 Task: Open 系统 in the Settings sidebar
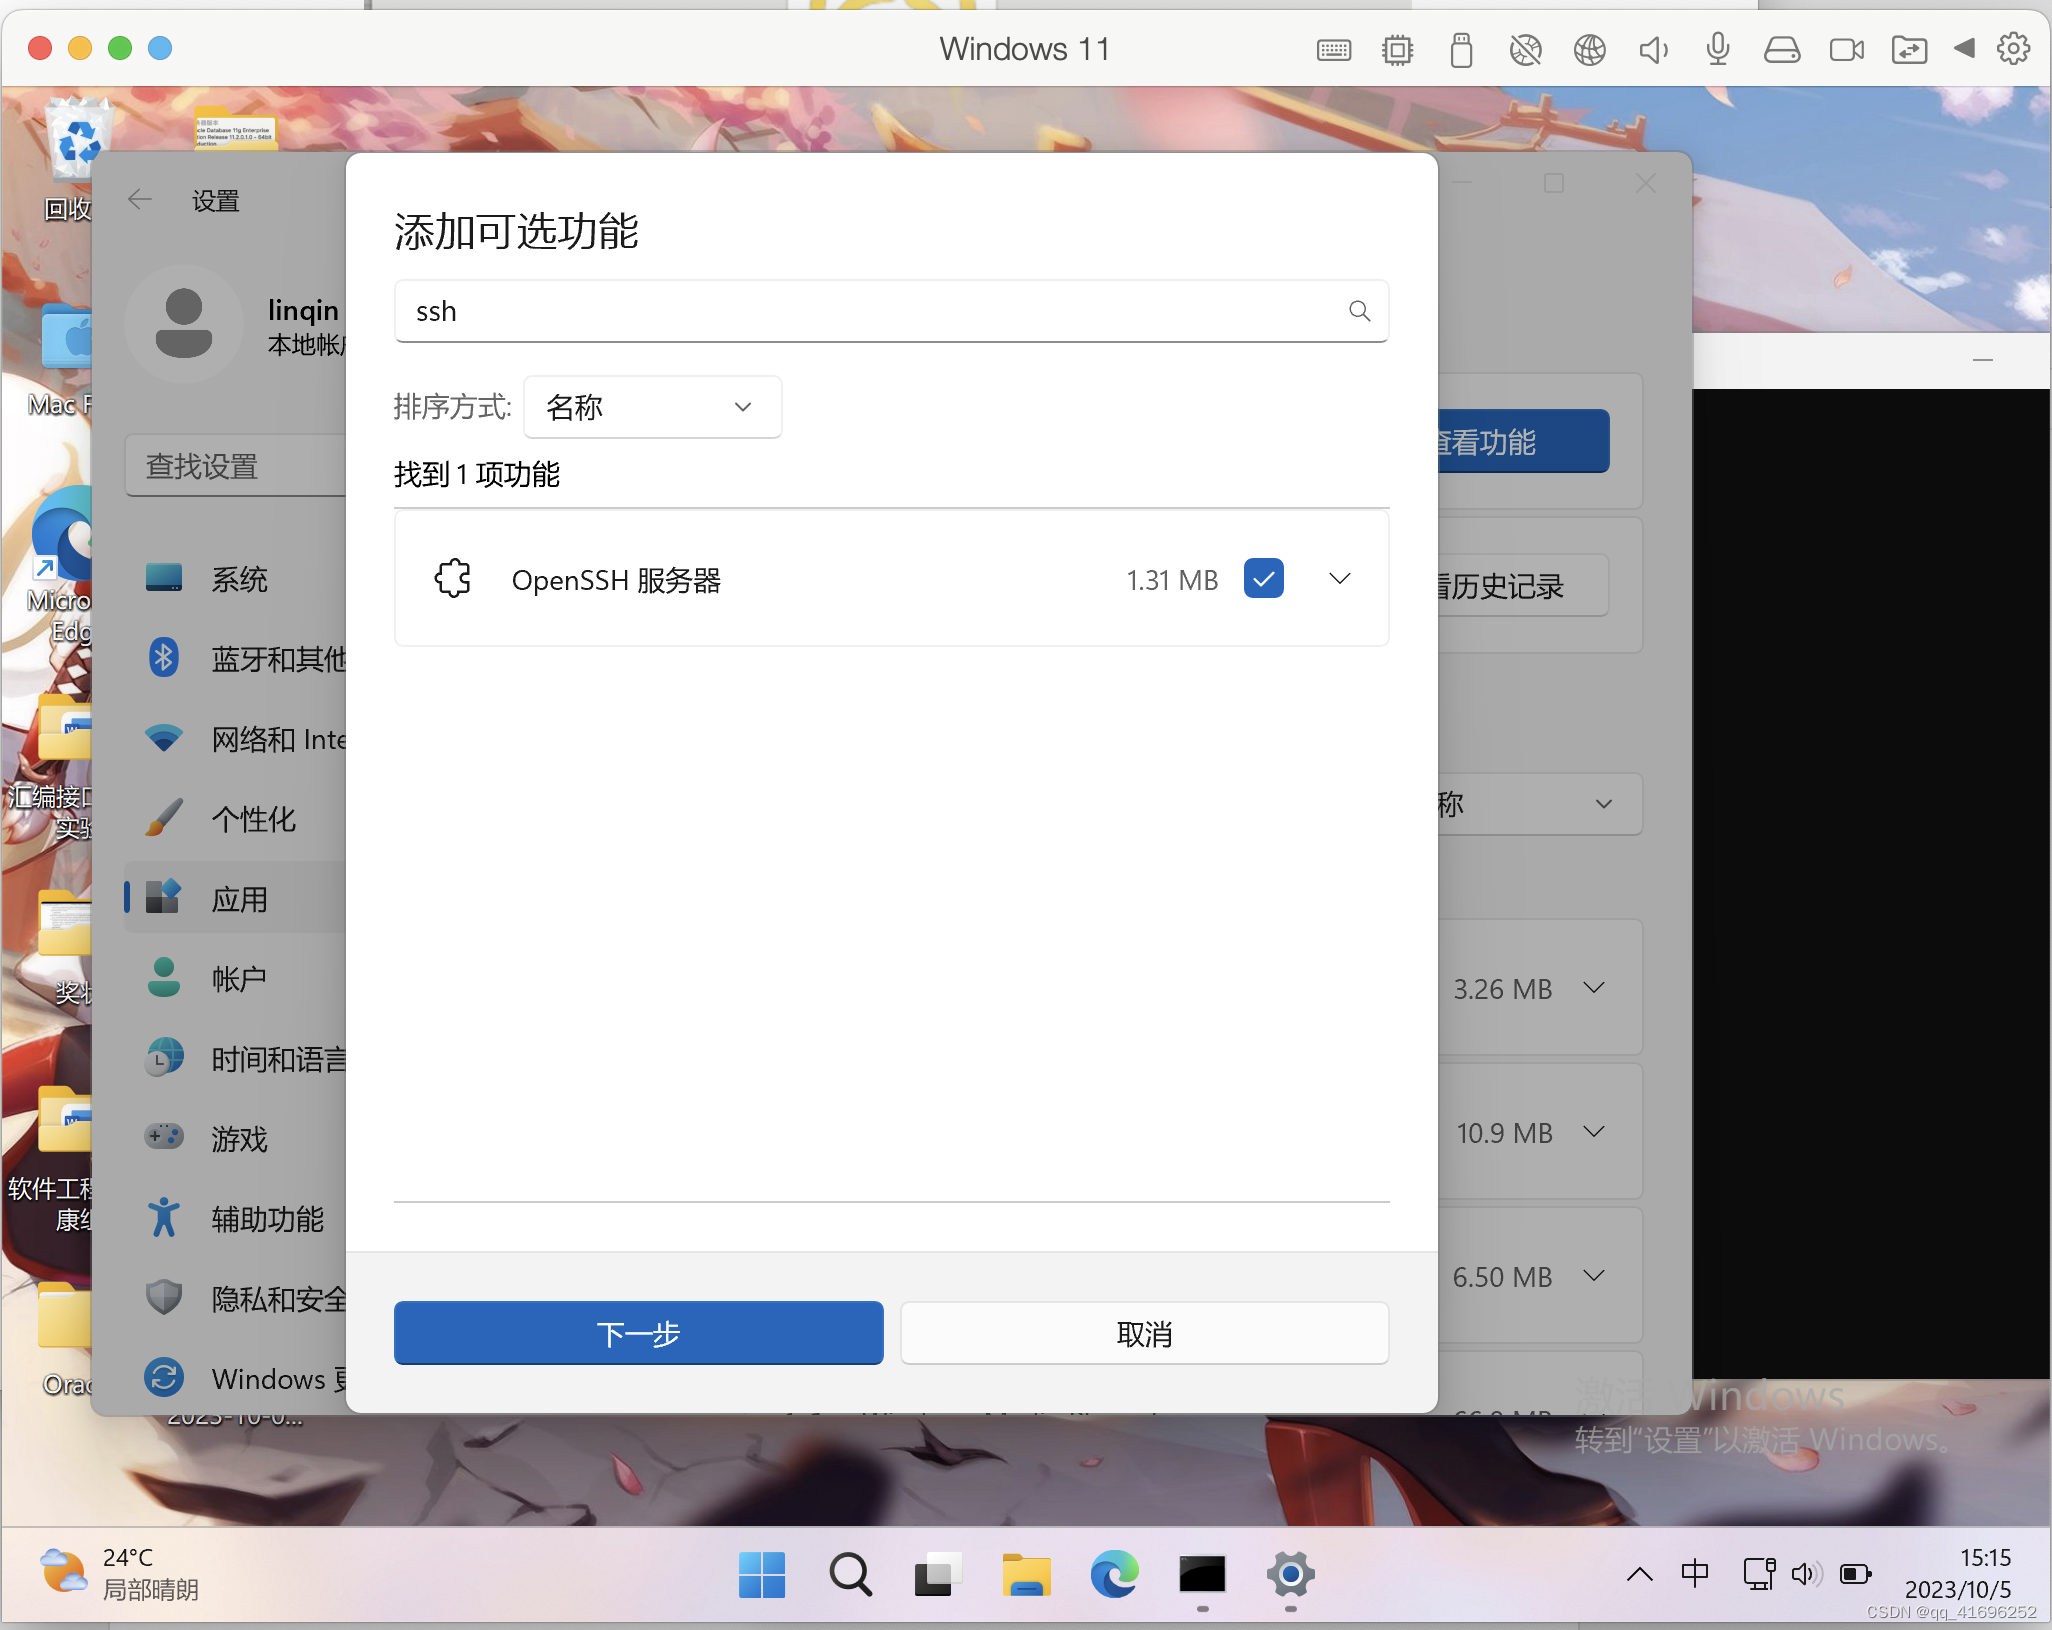(x=235, y=579)
